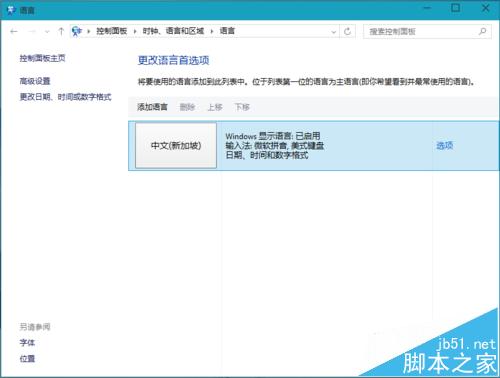Click the forward navigation arrow
This screenshot has height=378, width=500.
pos(32,31)
